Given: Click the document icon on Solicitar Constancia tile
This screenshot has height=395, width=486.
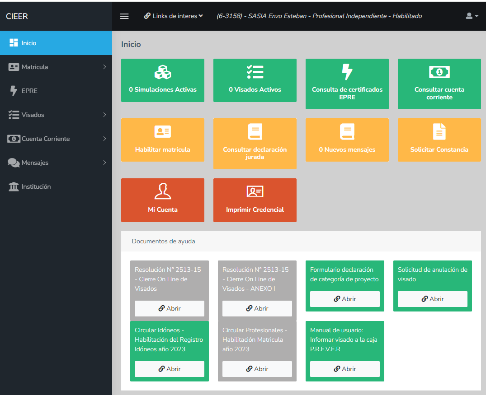Looking at the screenshot, I should (x=439, y=132).
